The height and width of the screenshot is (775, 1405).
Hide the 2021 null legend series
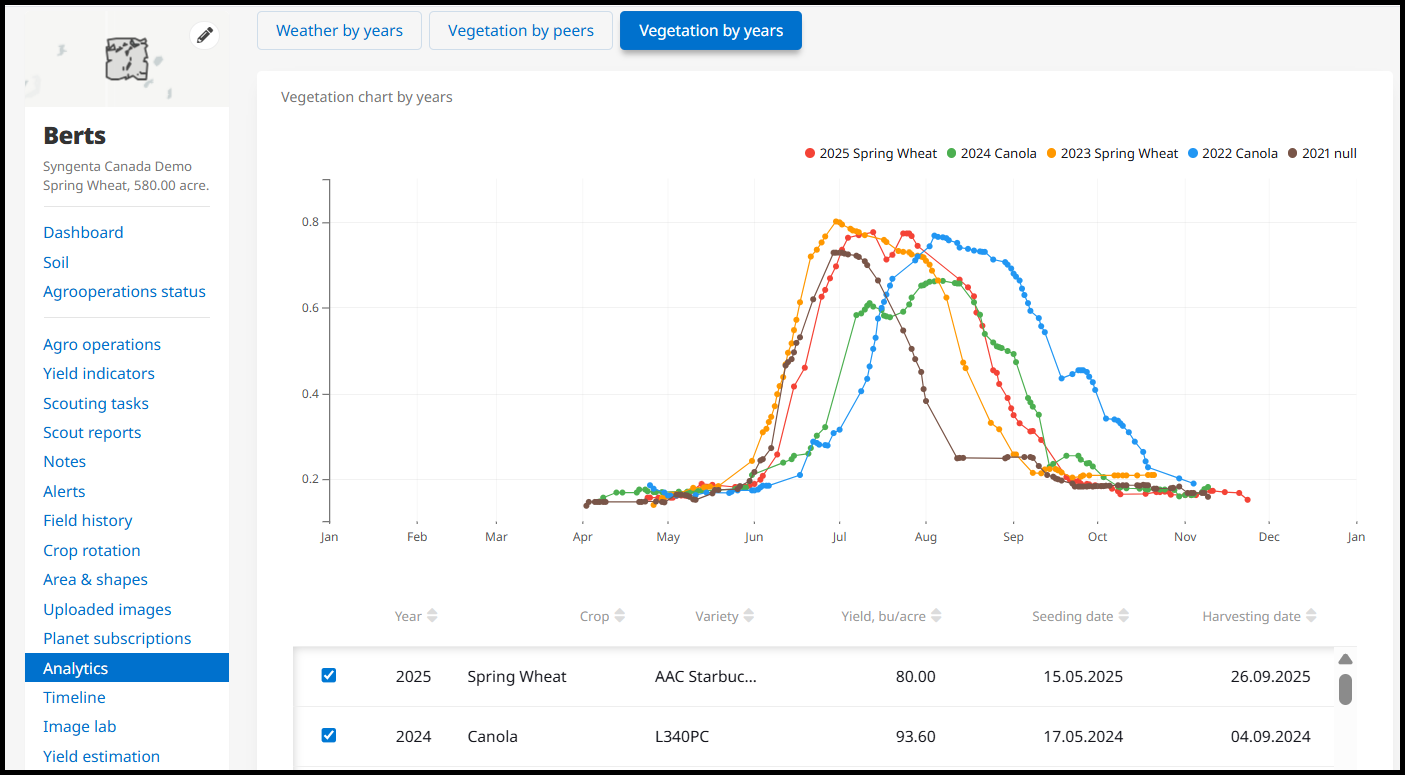coord(1322,154)
